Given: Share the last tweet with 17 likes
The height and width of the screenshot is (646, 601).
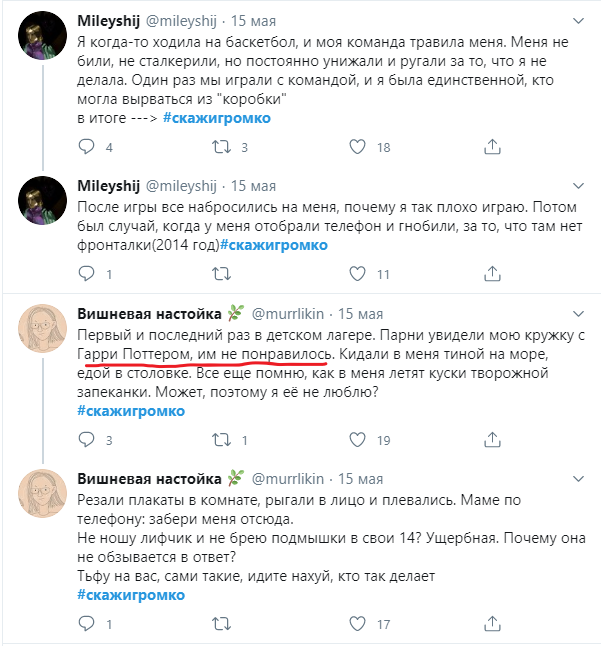Looking at the screenshot, I should click(490, 624).
